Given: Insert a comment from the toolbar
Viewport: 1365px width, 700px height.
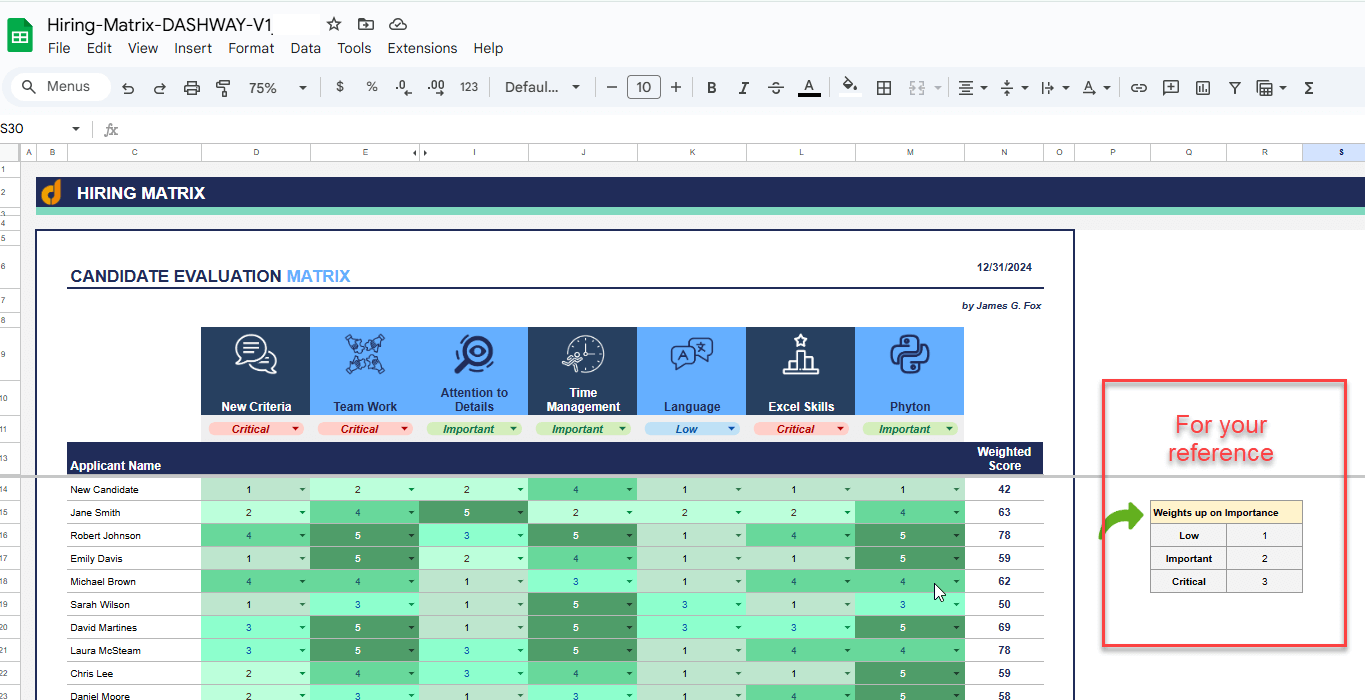Looking at the screenshot, I should [1170, 87].
